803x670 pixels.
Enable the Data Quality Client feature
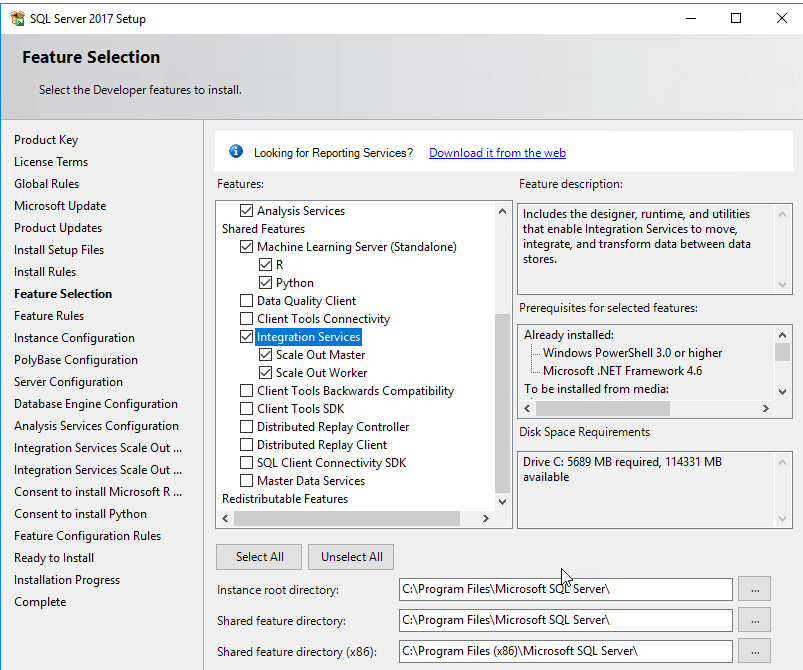point(247,300)
